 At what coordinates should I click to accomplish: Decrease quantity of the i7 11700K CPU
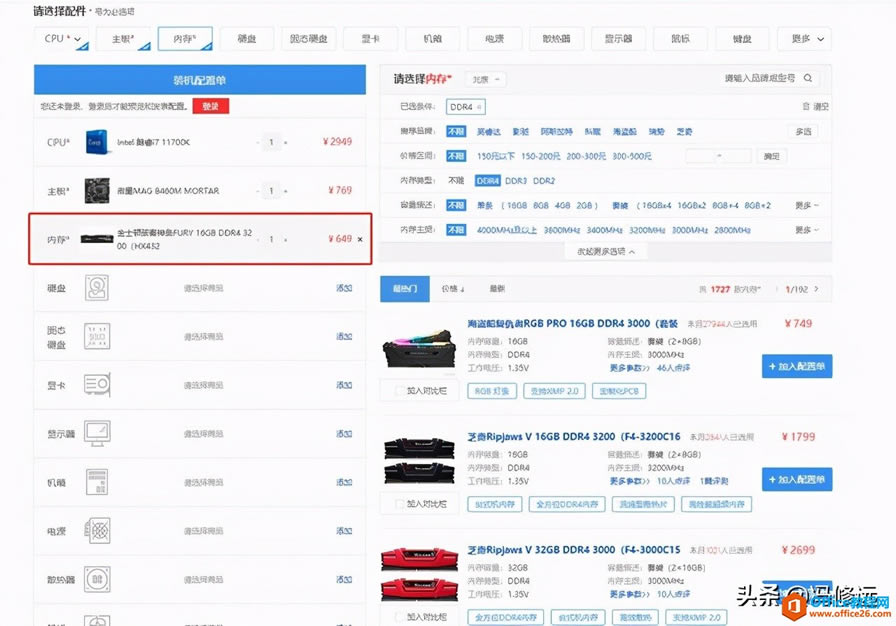tap(258, 142)
